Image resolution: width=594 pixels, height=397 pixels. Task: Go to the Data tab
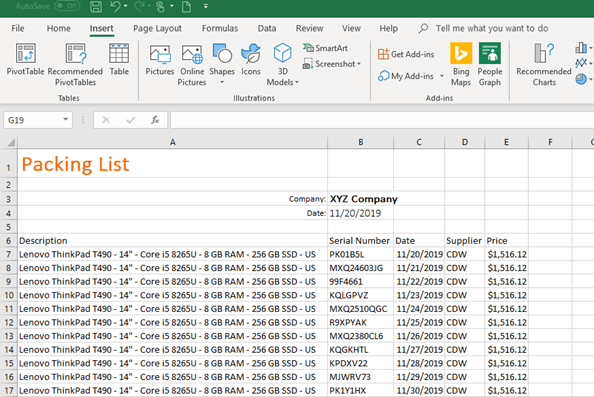(267, 28)
